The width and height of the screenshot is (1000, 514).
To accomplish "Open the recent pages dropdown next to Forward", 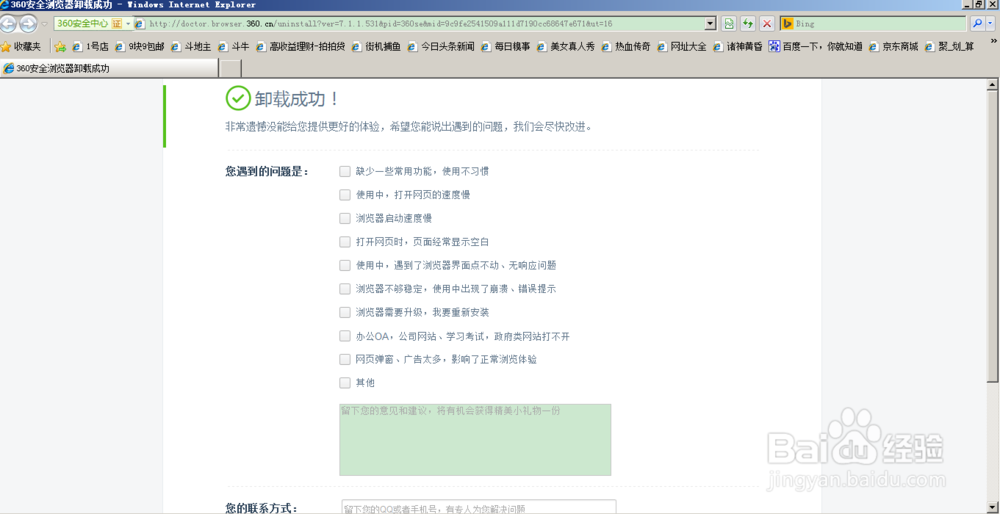I will click(x=44, y=24).
